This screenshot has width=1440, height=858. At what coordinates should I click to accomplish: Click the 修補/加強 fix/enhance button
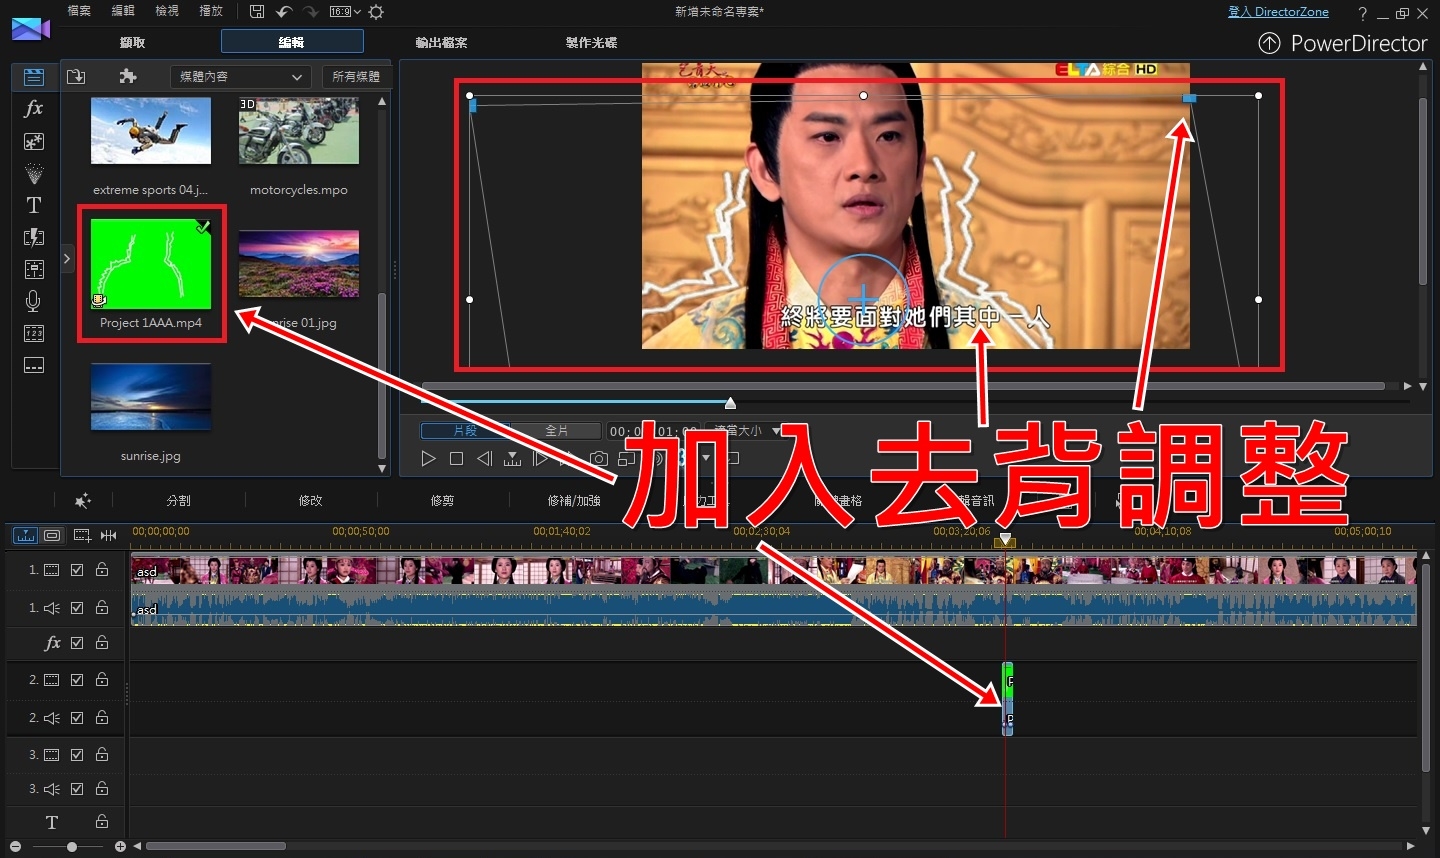click(x=574, y=500)
